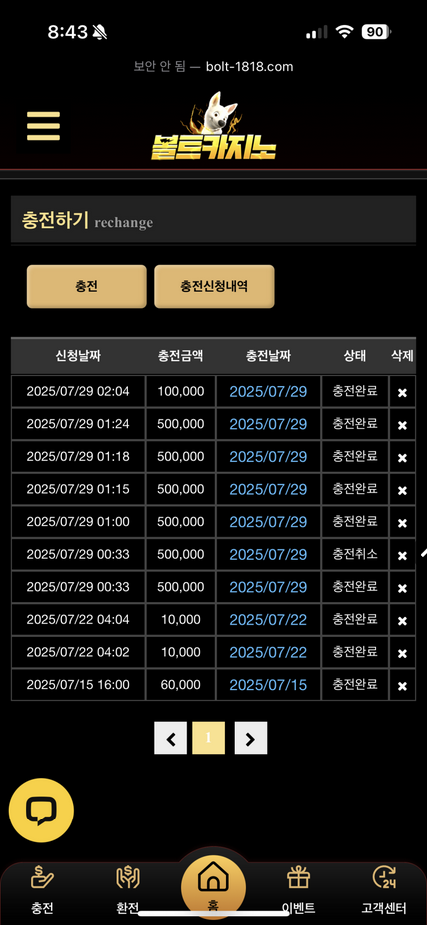Switch to the 충전 tab button
This screenshot has height=925, width=427.
(87, 287)
